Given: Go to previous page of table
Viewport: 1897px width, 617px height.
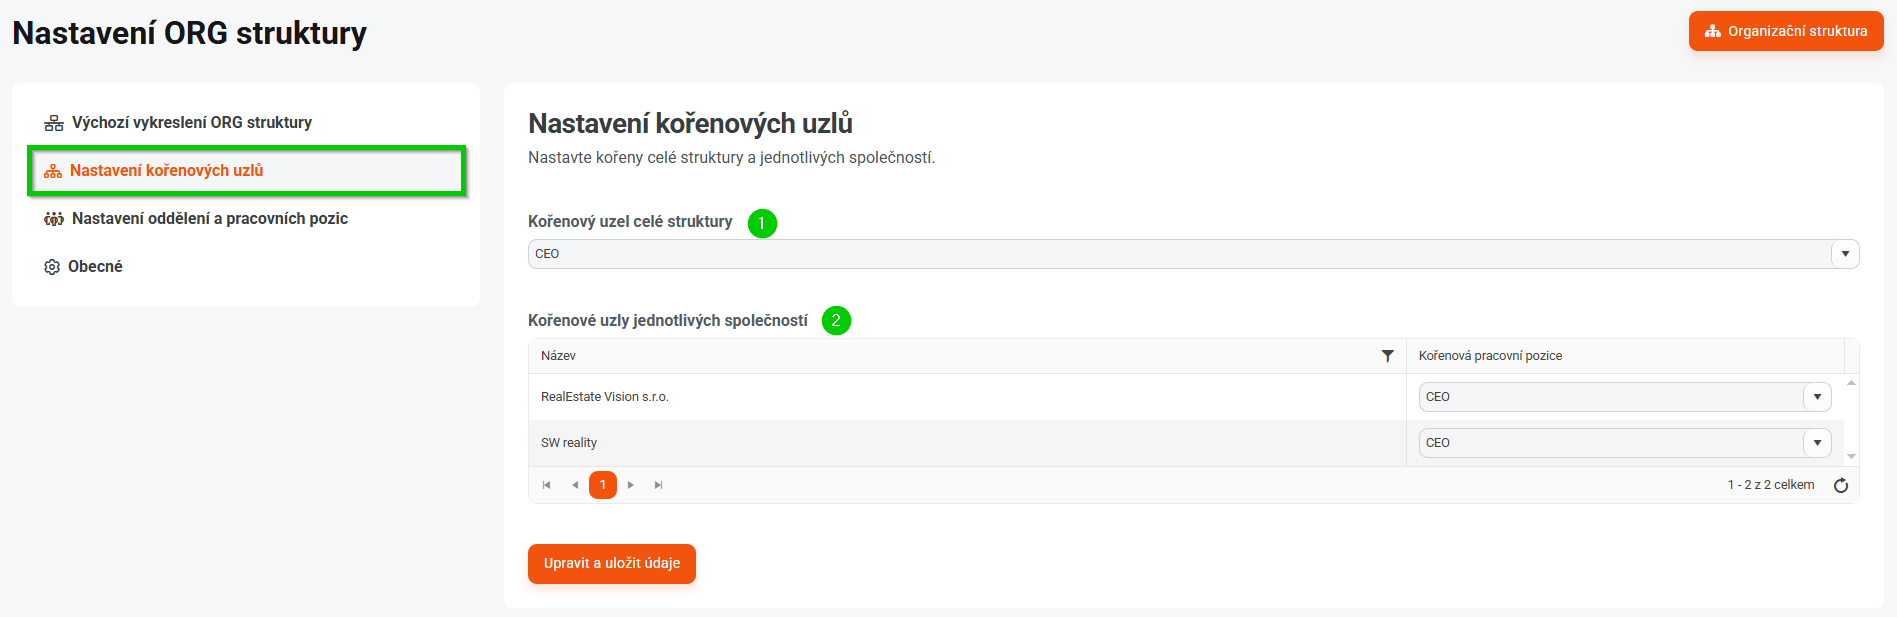Looking at the screenshot, I should point(575,485).
